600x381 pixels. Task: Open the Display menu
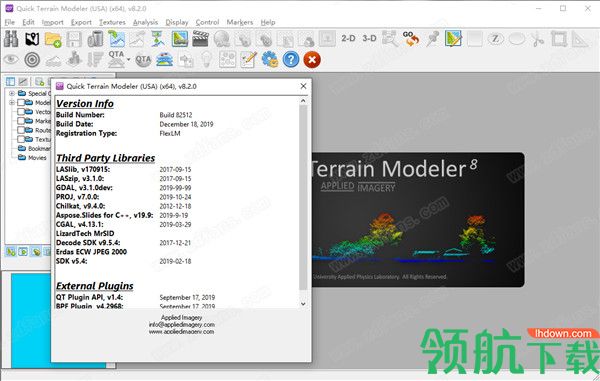tap(177, 22)
